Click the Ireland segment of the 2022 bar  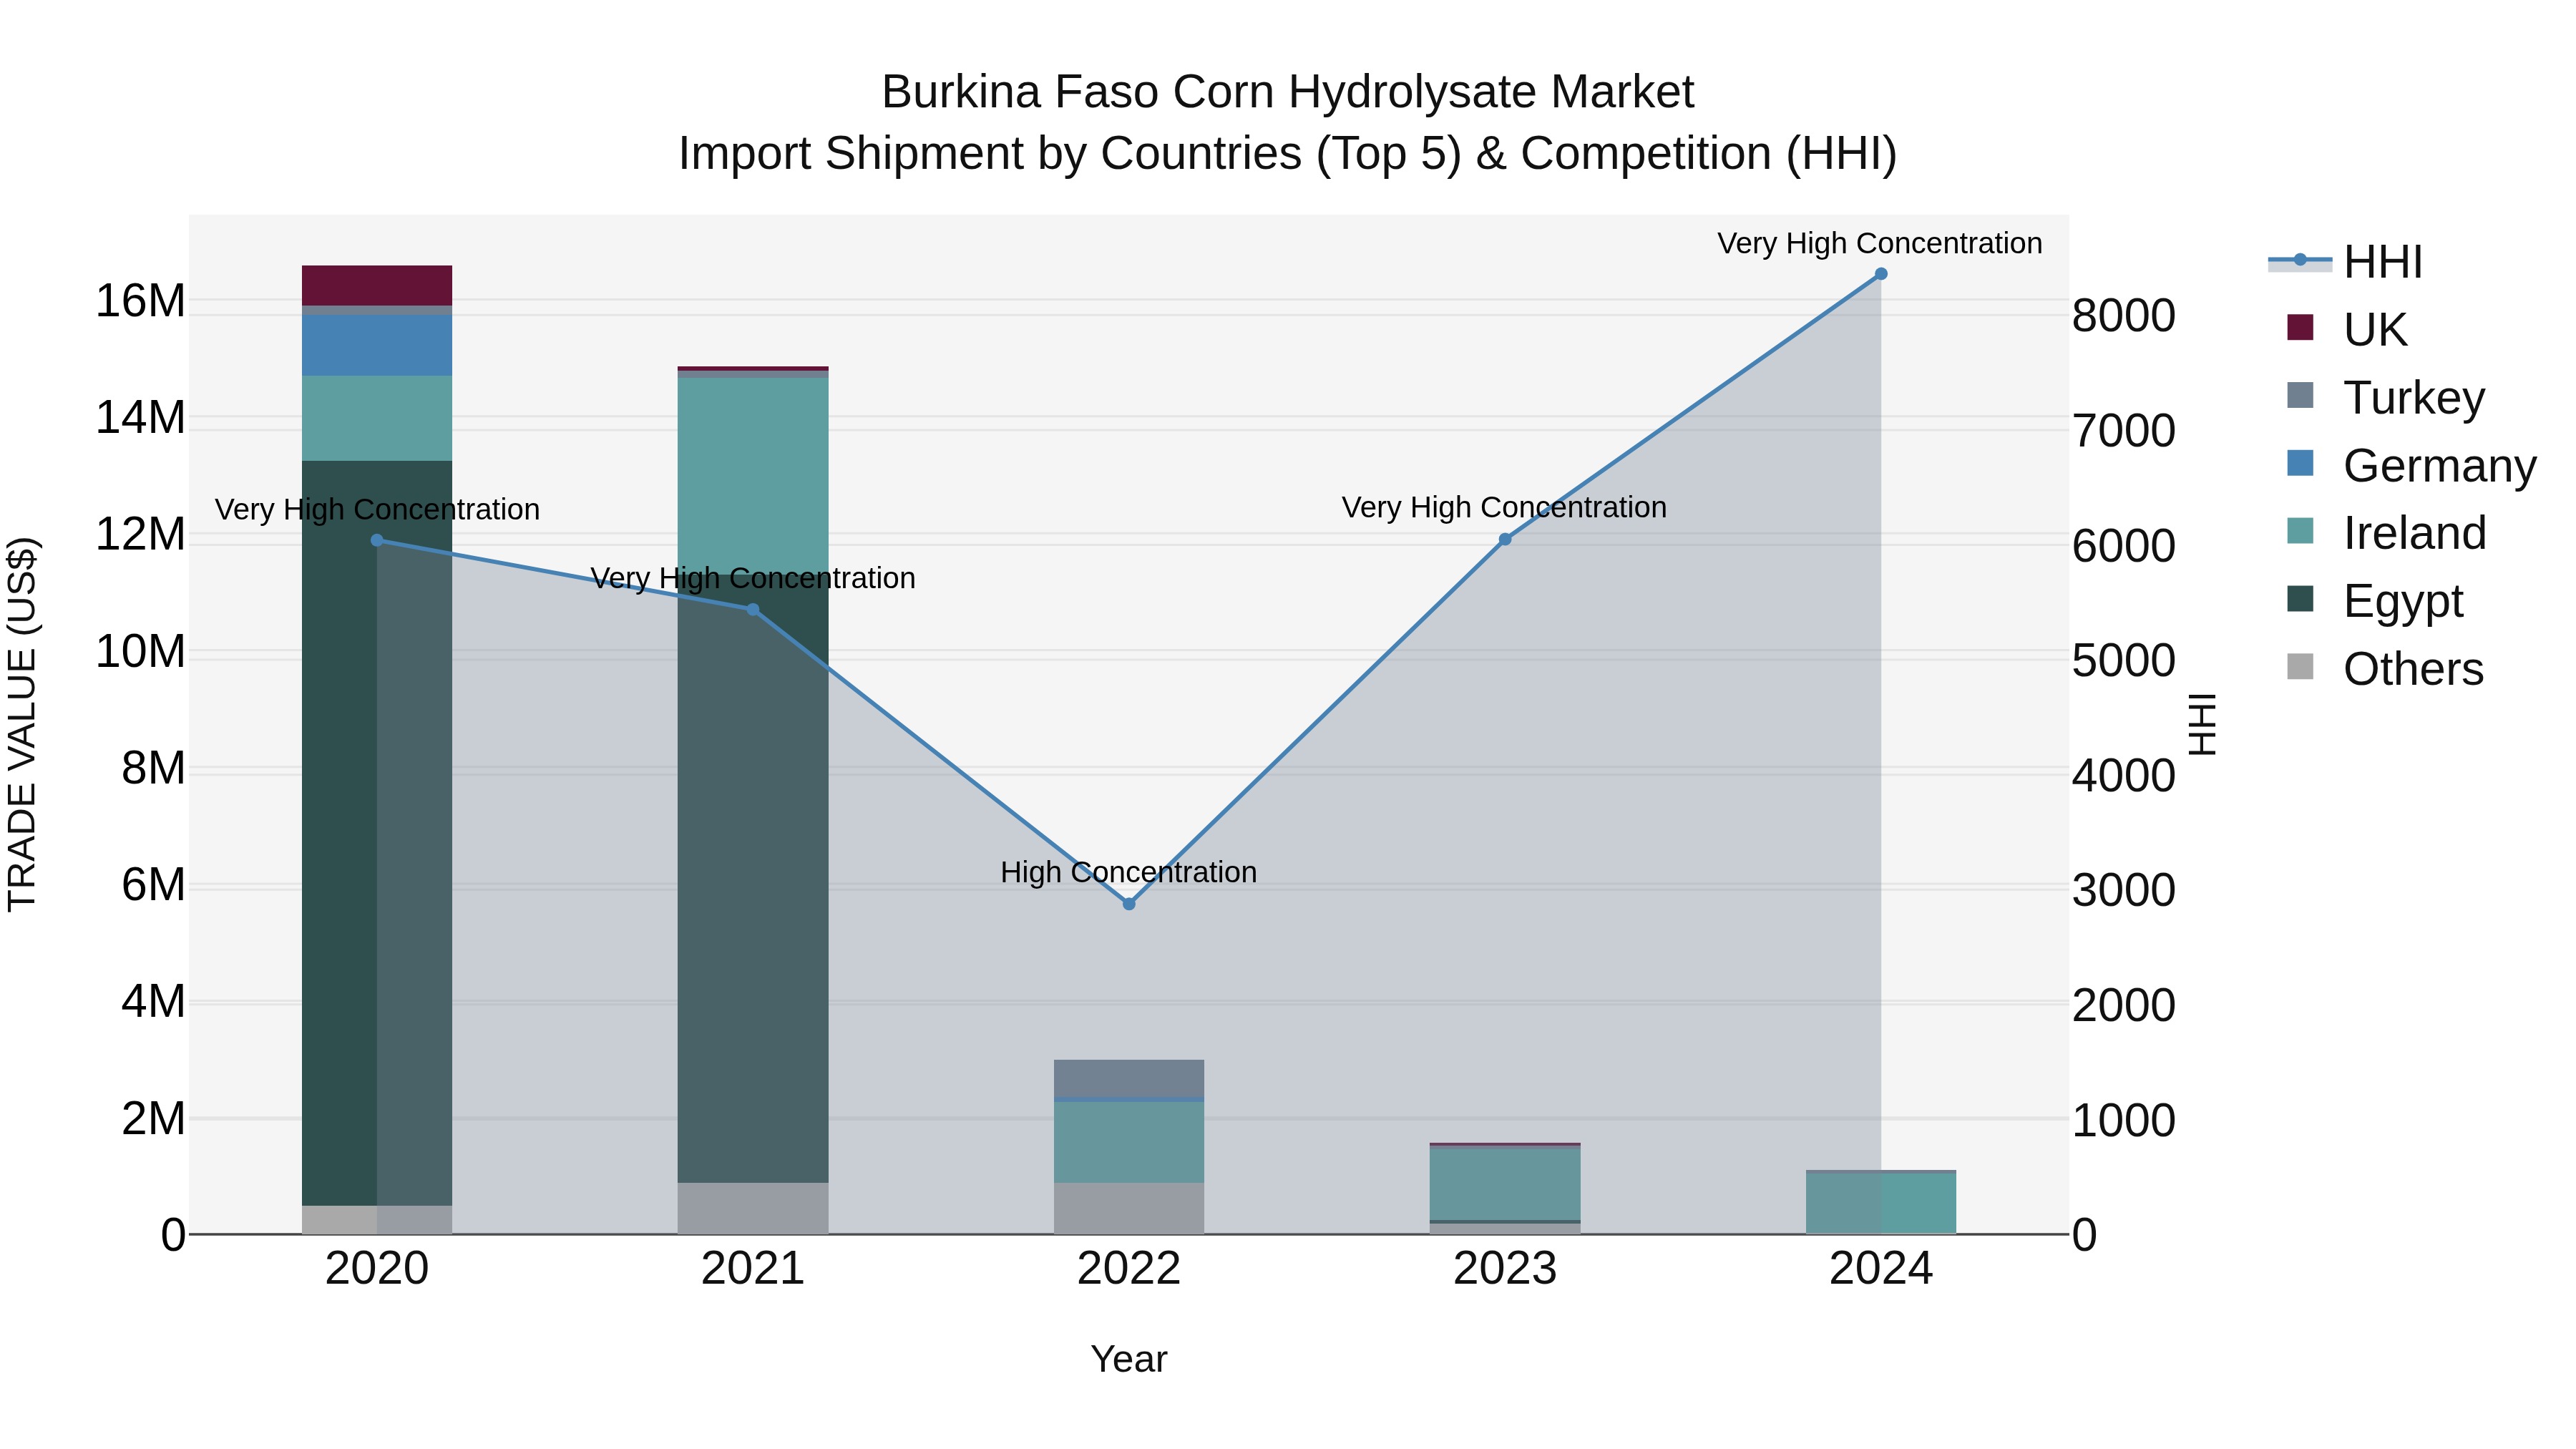click(x=1129, y=1142)
